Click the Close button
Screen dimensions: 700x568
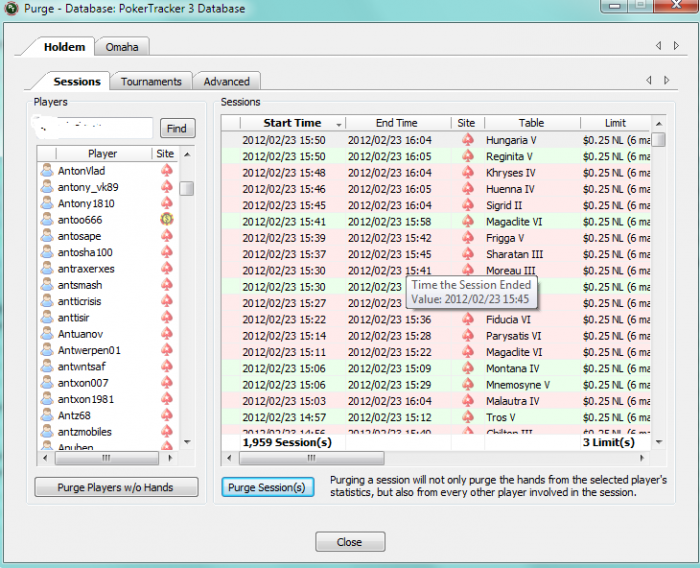click(x=350, y=542)
